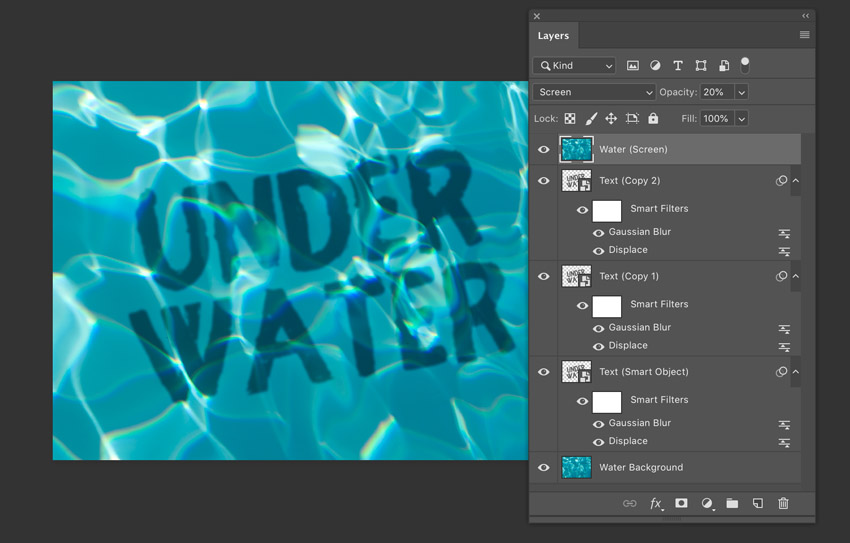Select the Text (Smart Object) layer name
This screenshot has height=543, width=850.
tap(643, 372)
